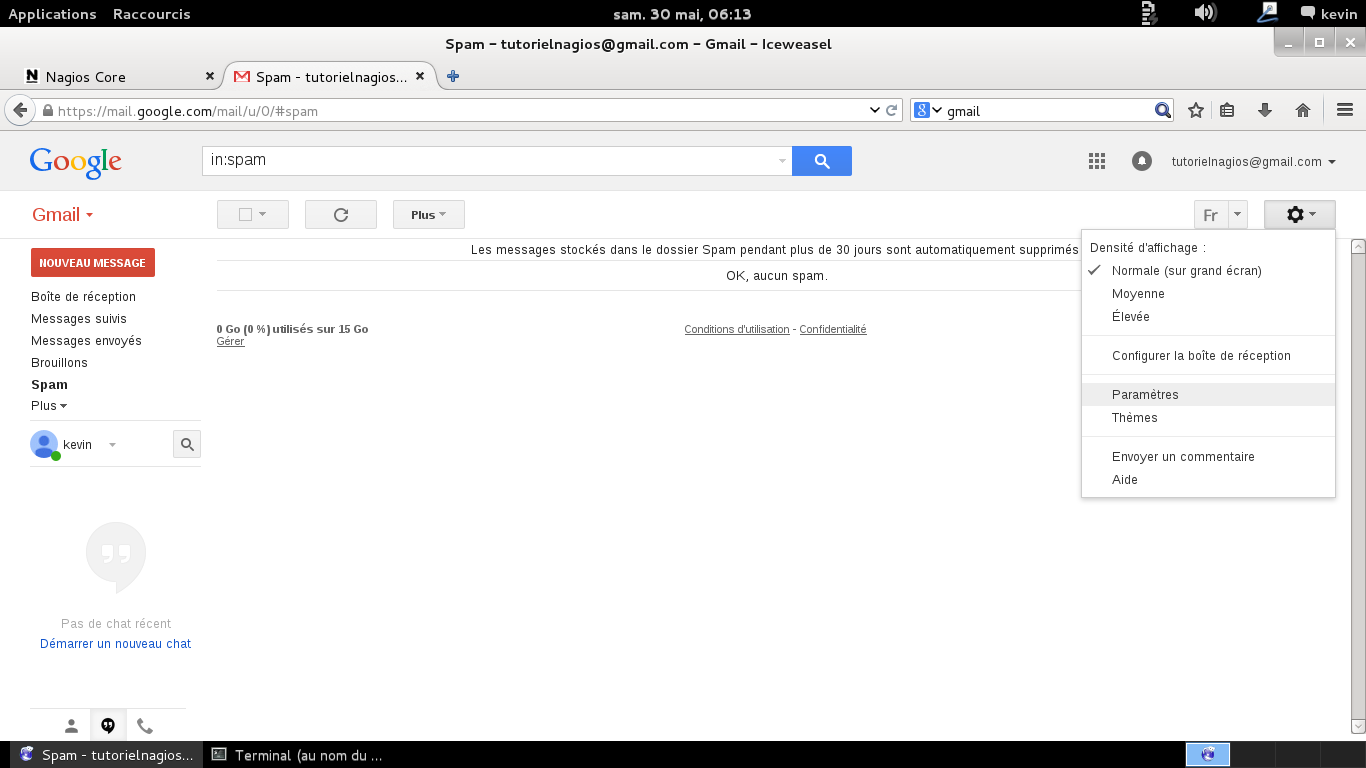This screenshot has width=1366, height=768.
Task: Click the bookmark star icon
Action: (x=1195, y=110)
